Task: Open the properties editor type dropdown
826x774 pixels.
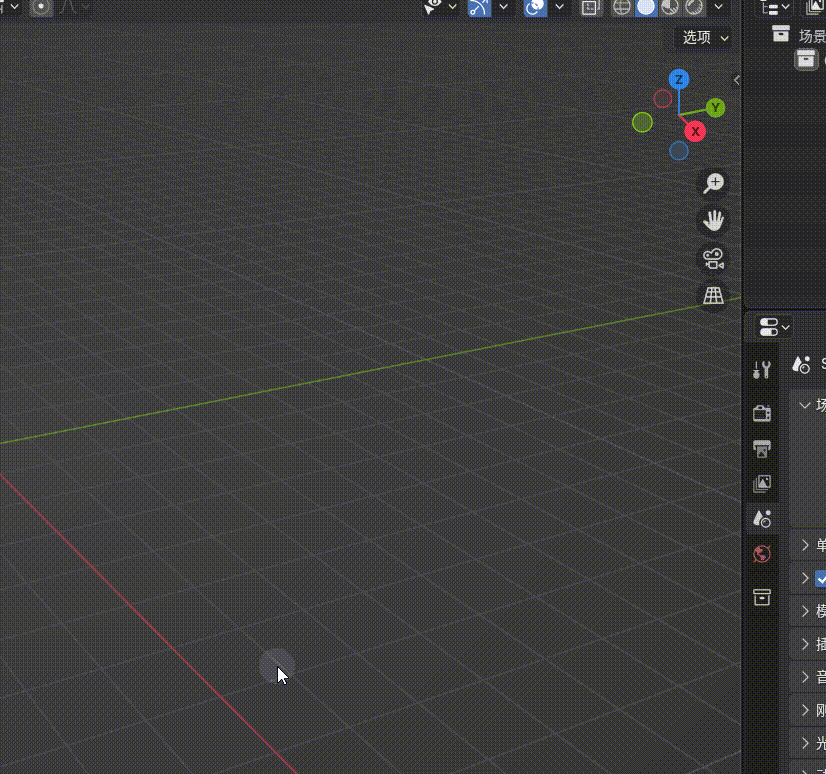Action: tap(774, 327)
